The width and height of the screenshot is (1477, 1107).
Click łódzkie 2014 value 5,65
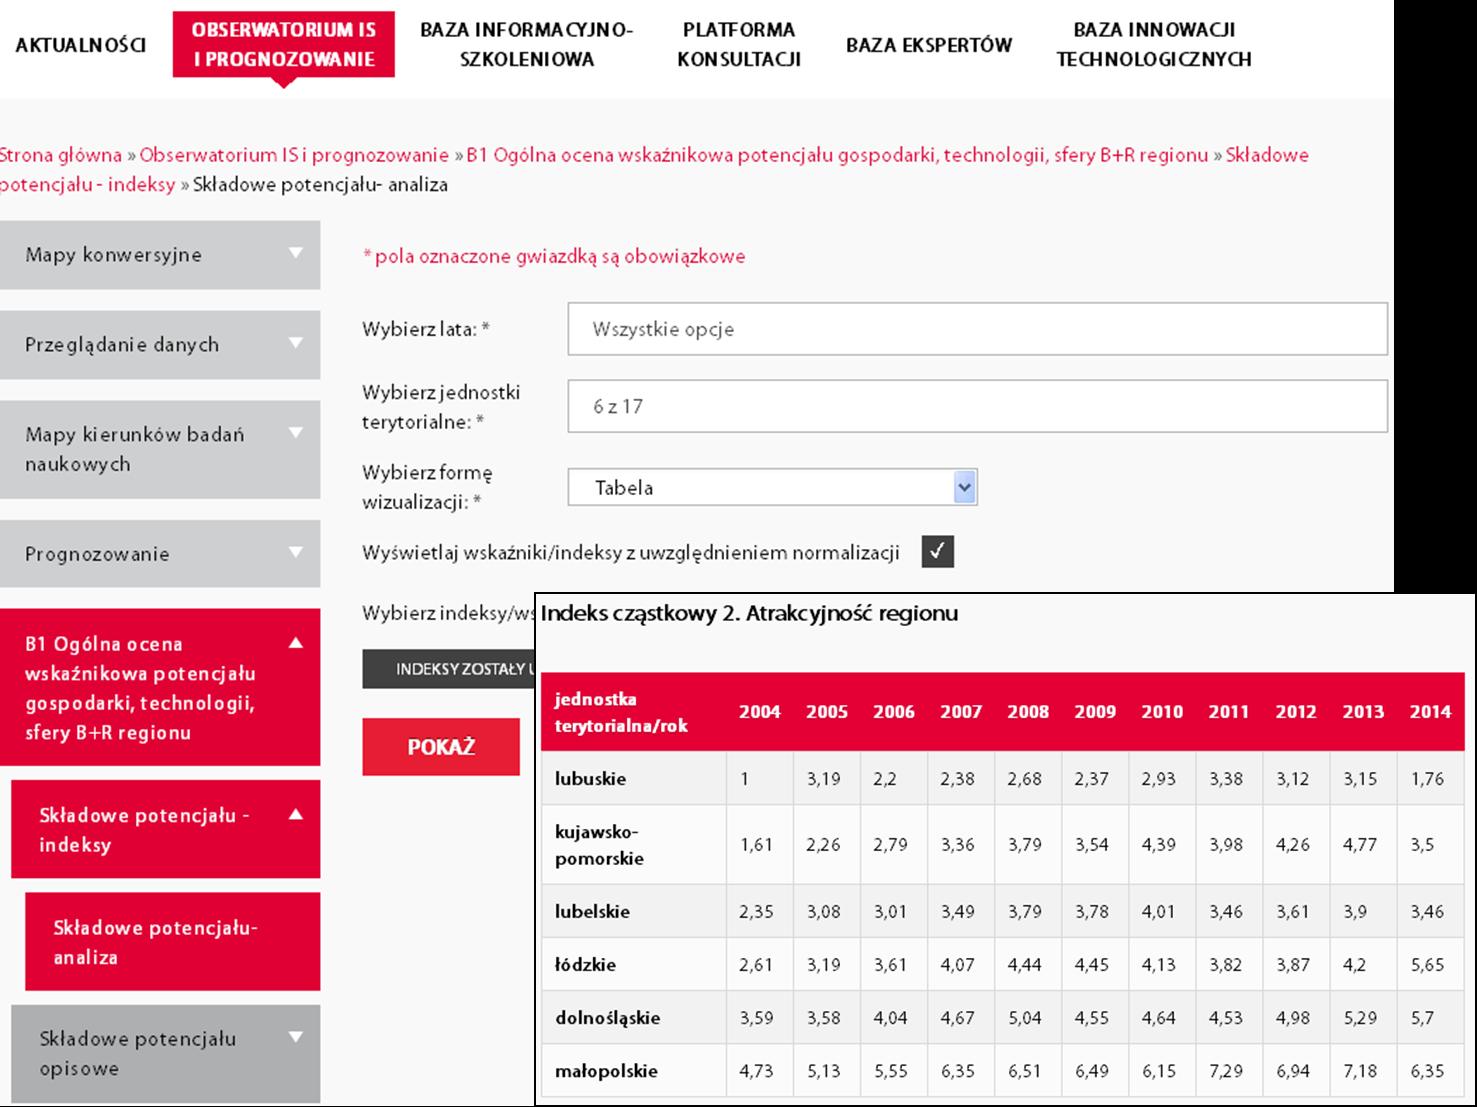[1427, 965]
